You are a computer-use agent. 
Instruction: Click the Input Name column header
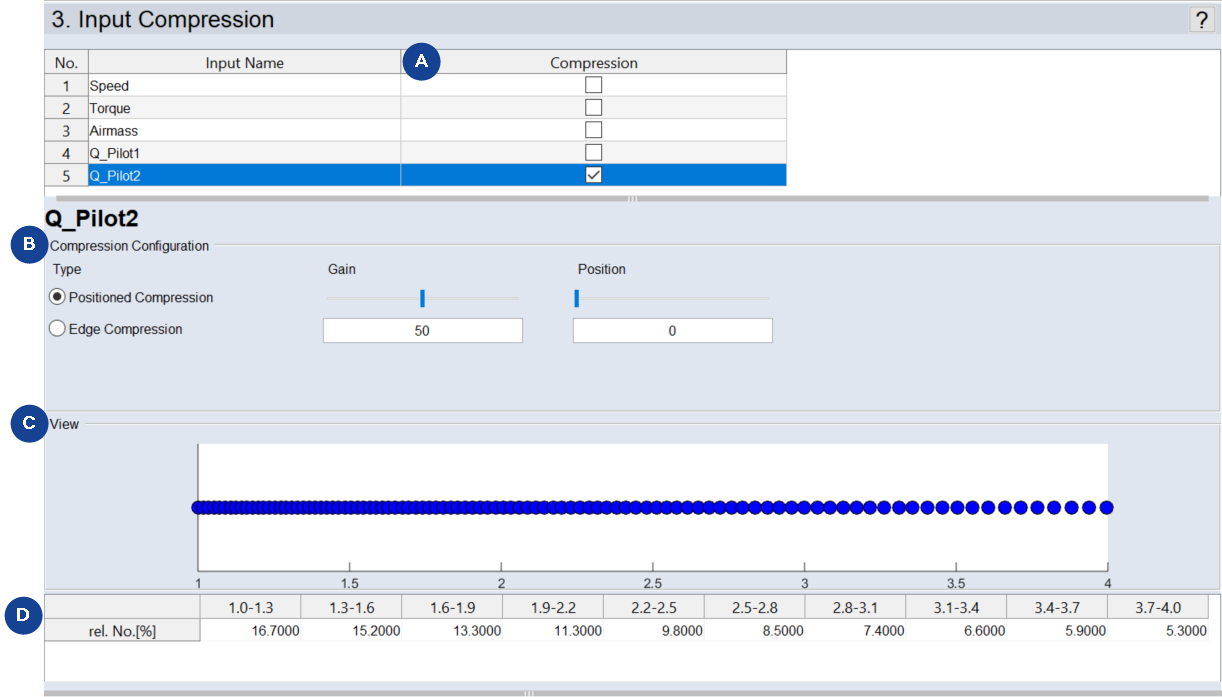(244, 63)
